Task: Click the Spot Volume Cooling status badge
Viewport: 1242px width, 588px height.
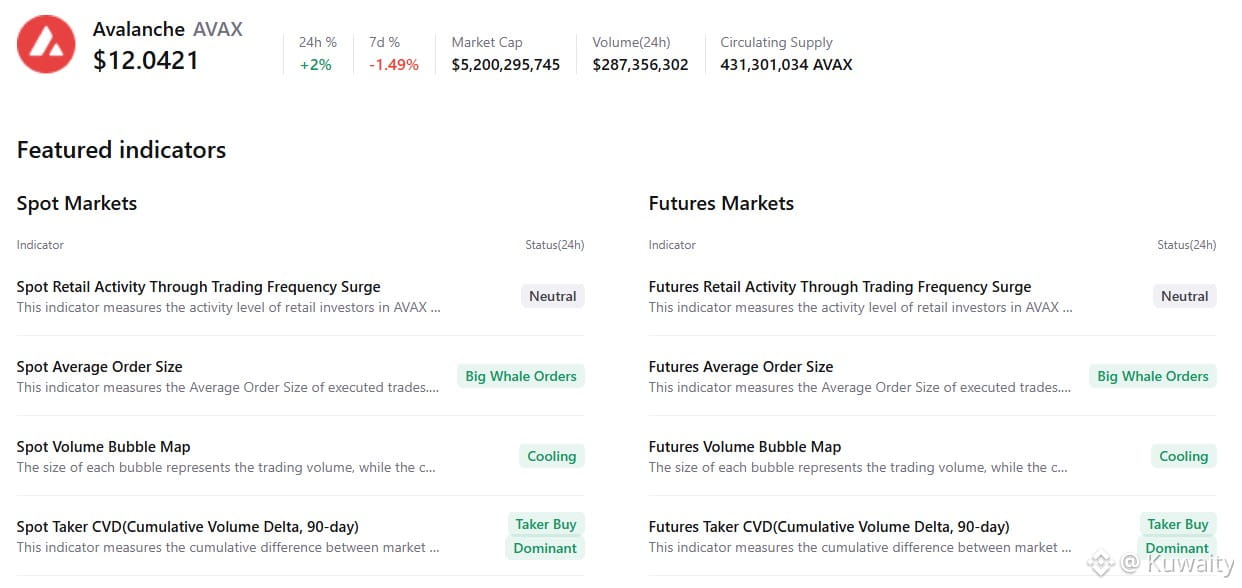Action: coord(551,456)
